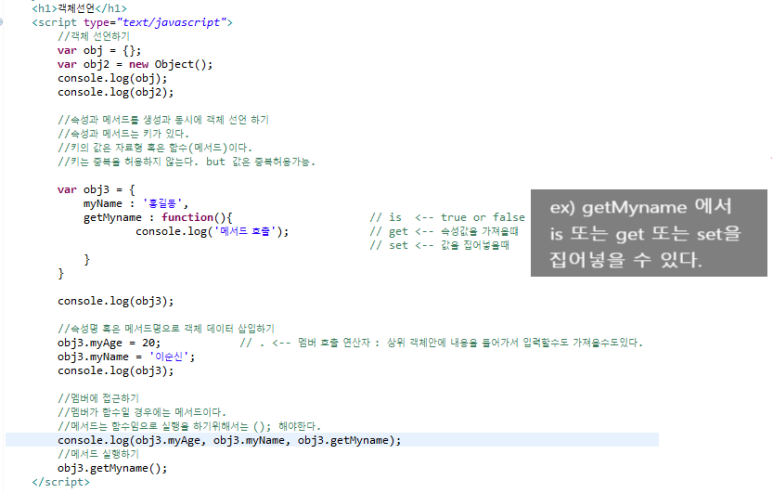The height and width of the screenshot is (493, 773).
Task: Click the myName : '홍길동' property line
Action: [136, 204]
